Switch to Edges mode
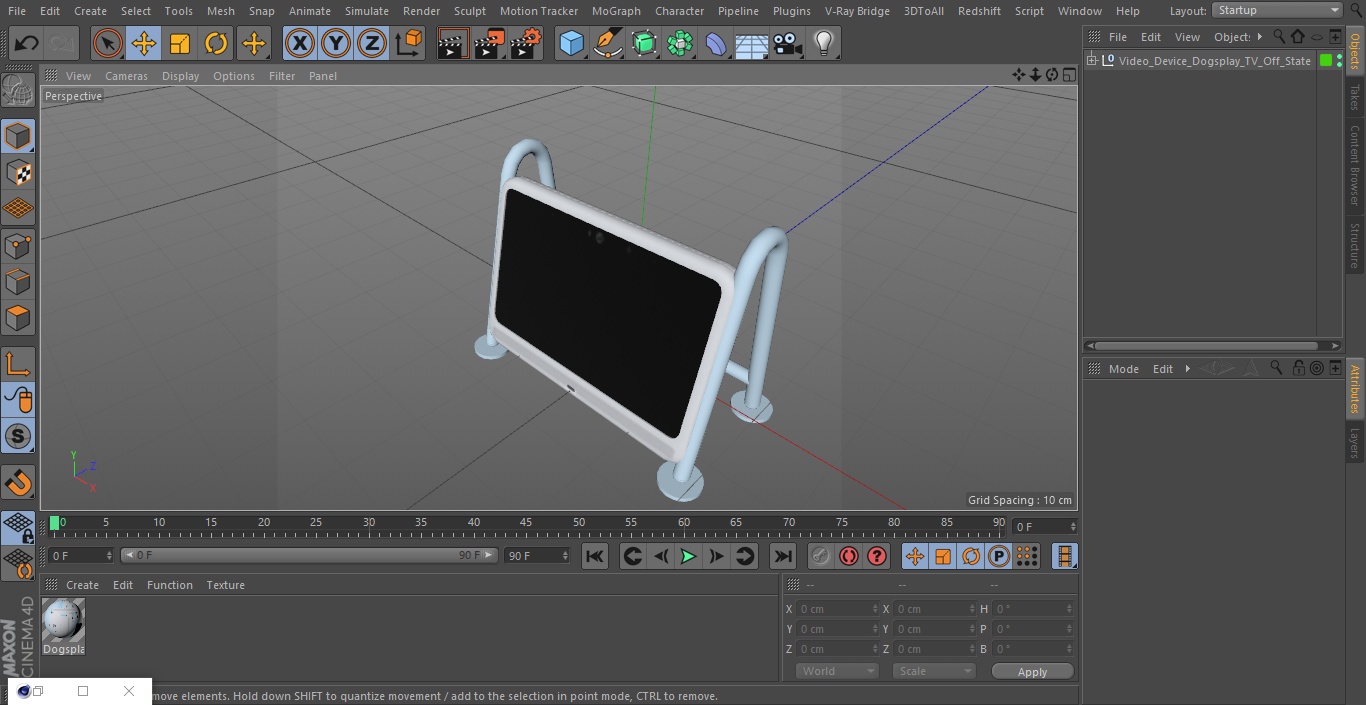 coord(18,281)
